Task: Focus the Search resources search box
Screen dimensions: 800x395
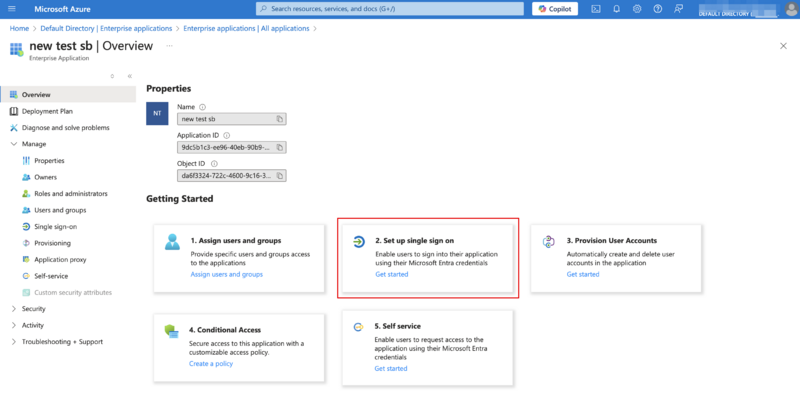Action: coord(390,9)
